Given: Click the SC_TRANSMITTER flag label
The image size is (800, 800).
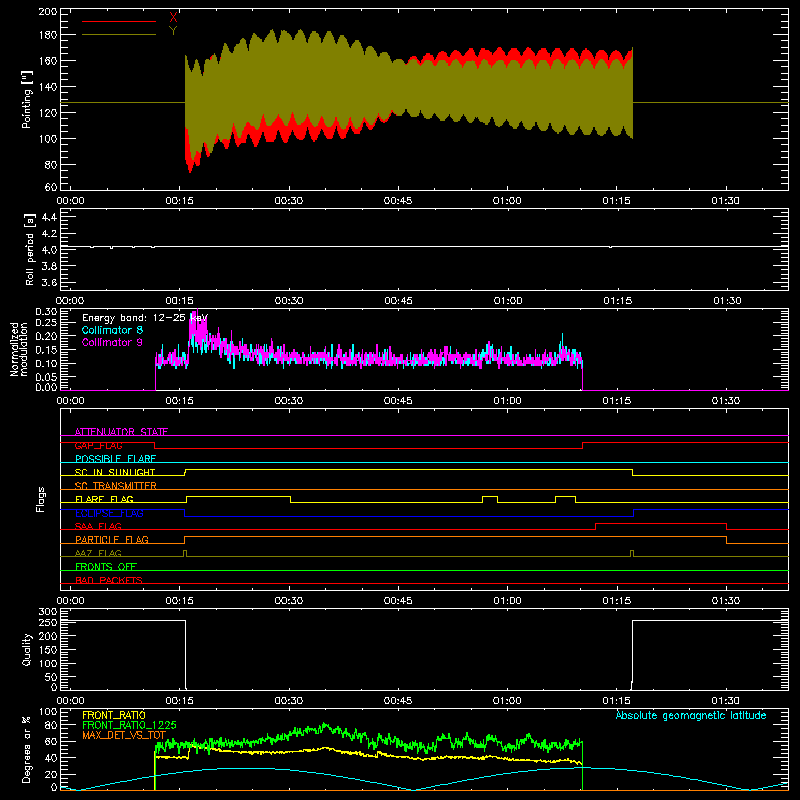Looking at the screenshot, I should 116,486.
